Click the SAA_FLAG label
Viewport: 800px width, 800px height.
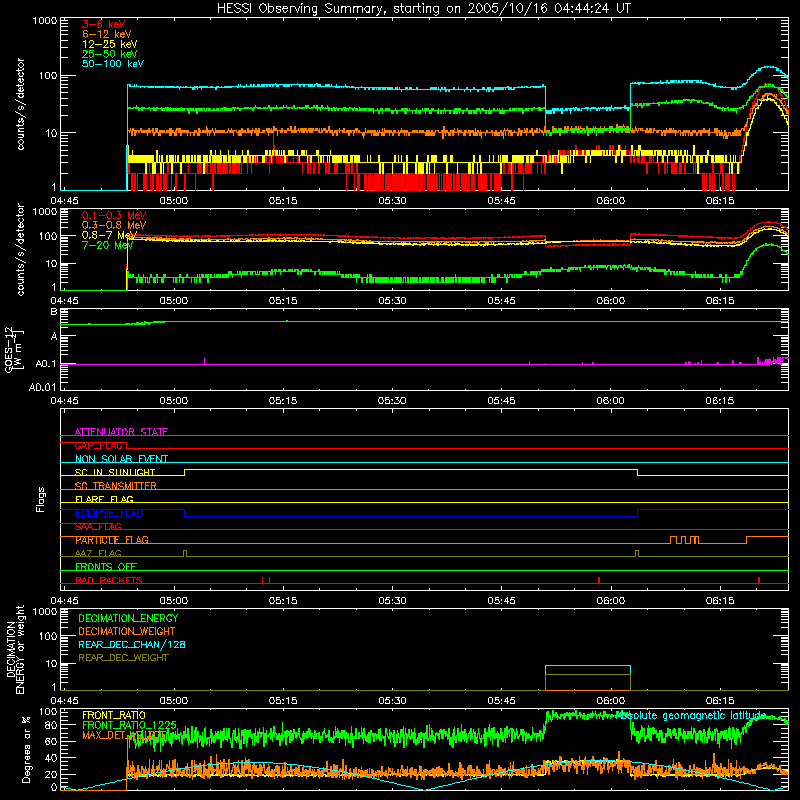pos(98,526)
